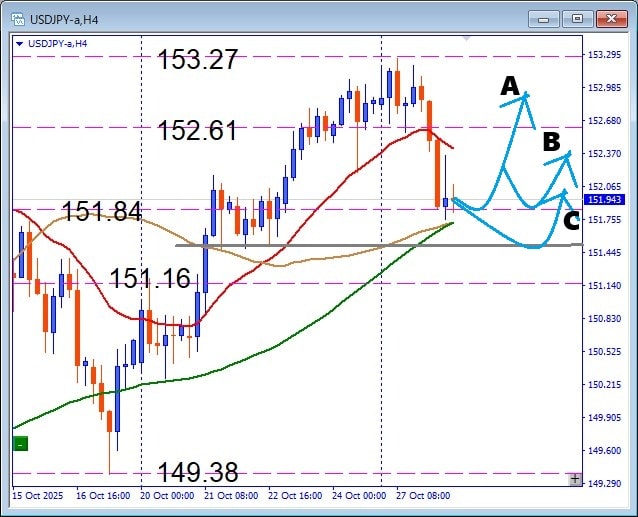Click the current price tag 151.943
This screenshot has width=638, height=517.
pyautogui.click(x=605, y=200)
